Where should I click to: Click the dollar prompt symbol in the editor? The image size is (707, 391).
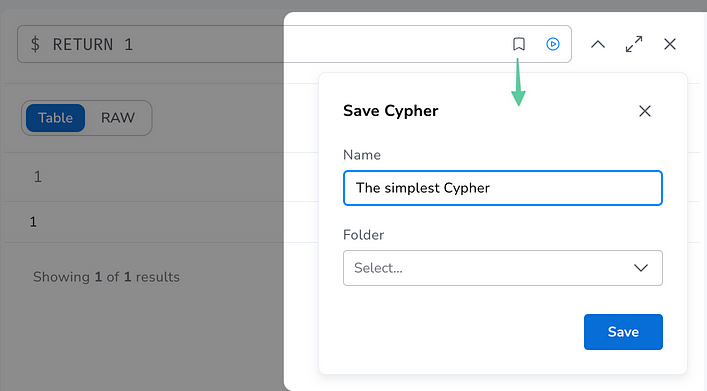(35, 44)
